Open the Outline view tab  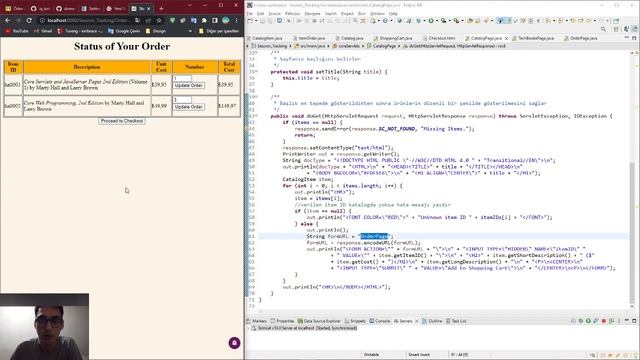[433, 321]
